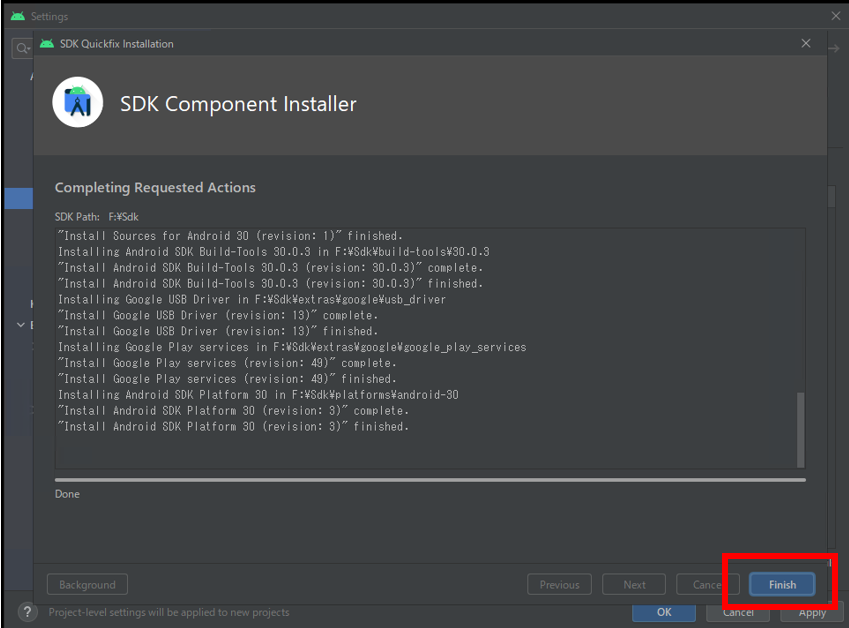Screen dimensions: 849x628
Task: Click the "Install Sources for Android 30" finished line
Action: point(230,236)
